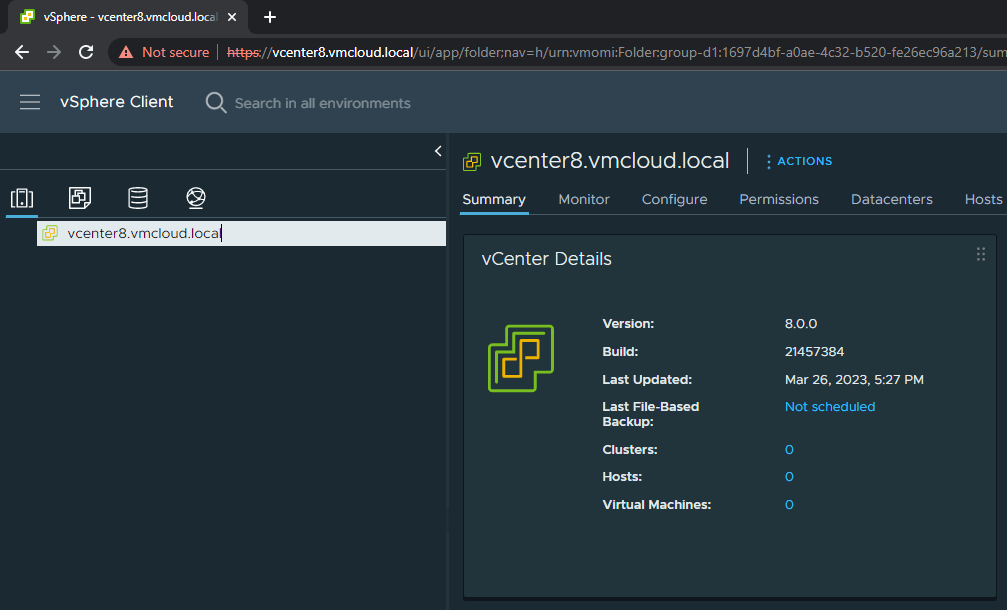
Task: Switch to the Storage inventory icon
Action: pos(137,198)
